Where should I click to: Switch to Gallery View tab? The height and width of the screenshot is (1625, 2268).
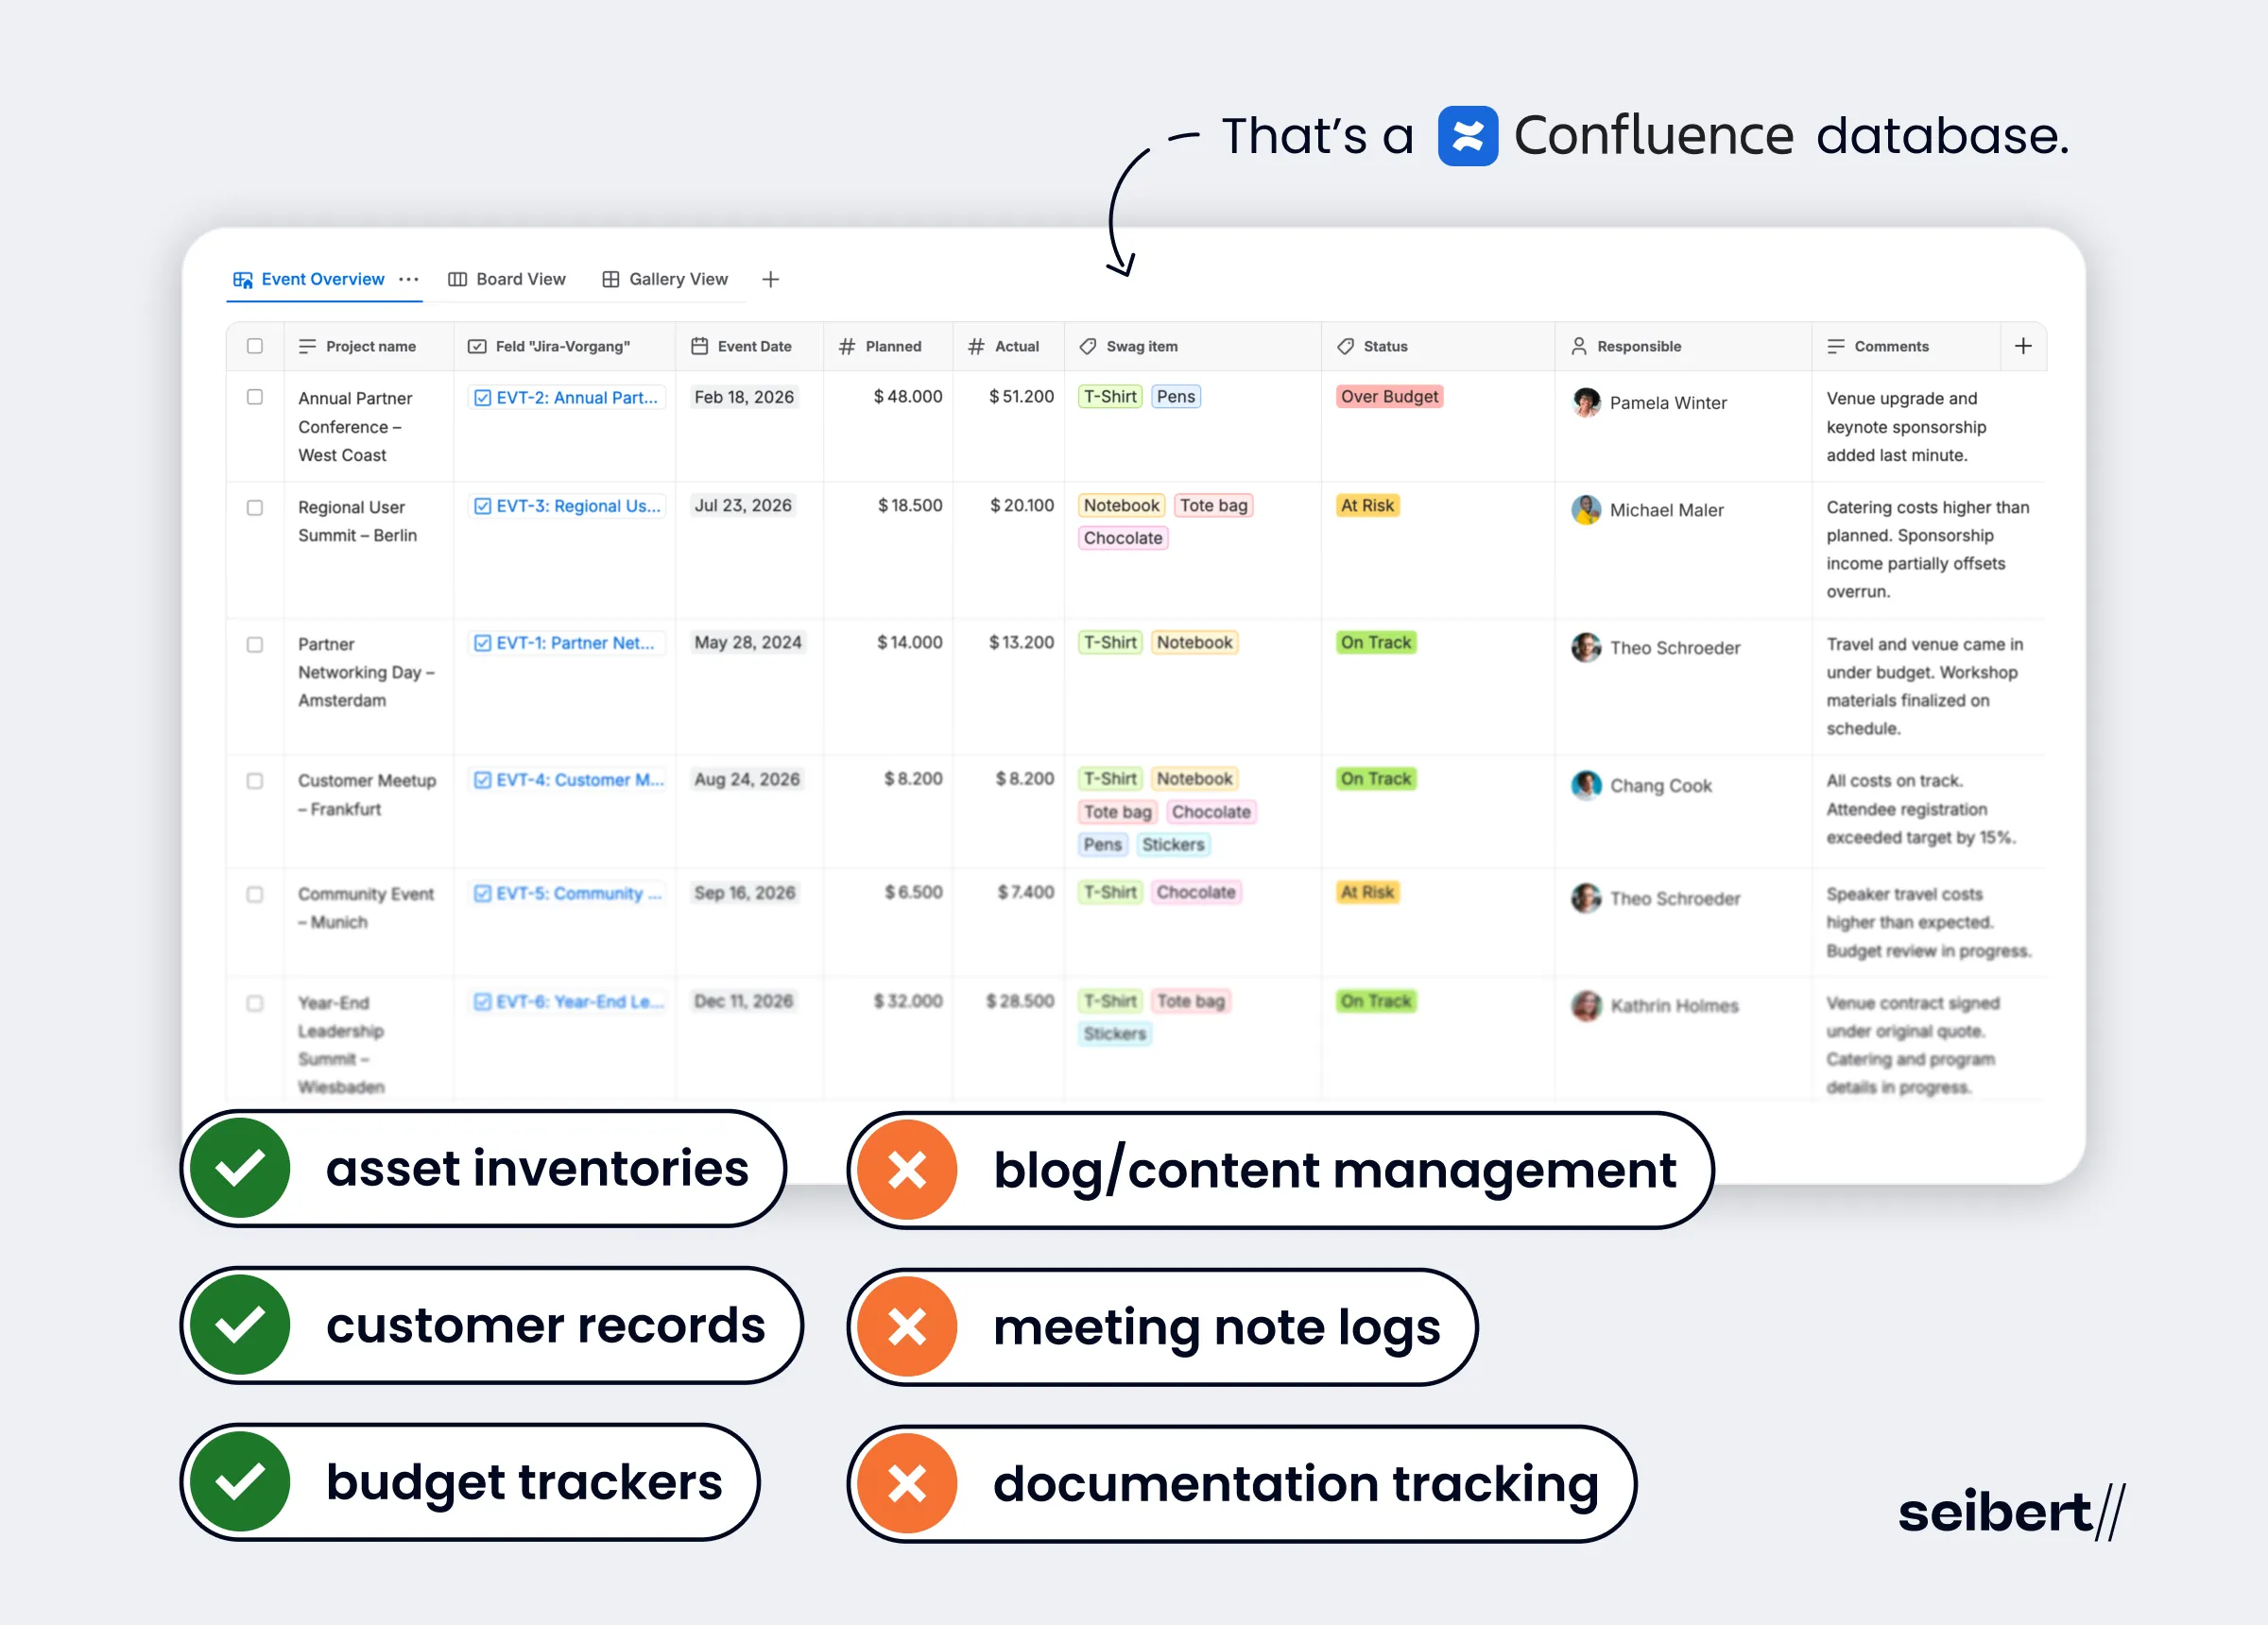click(x=665, y=279)
